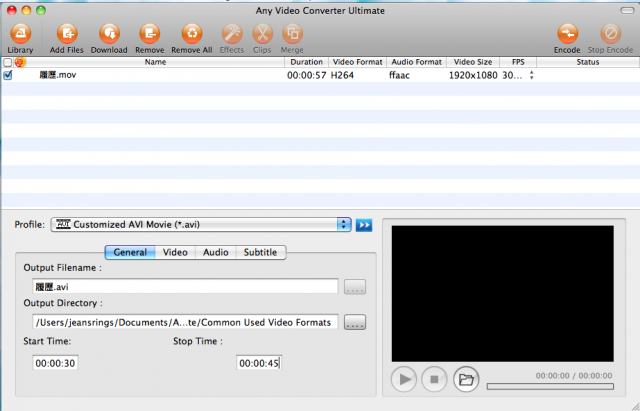Click the FPS column header
640x411 pixels.
tap(518, 62)
